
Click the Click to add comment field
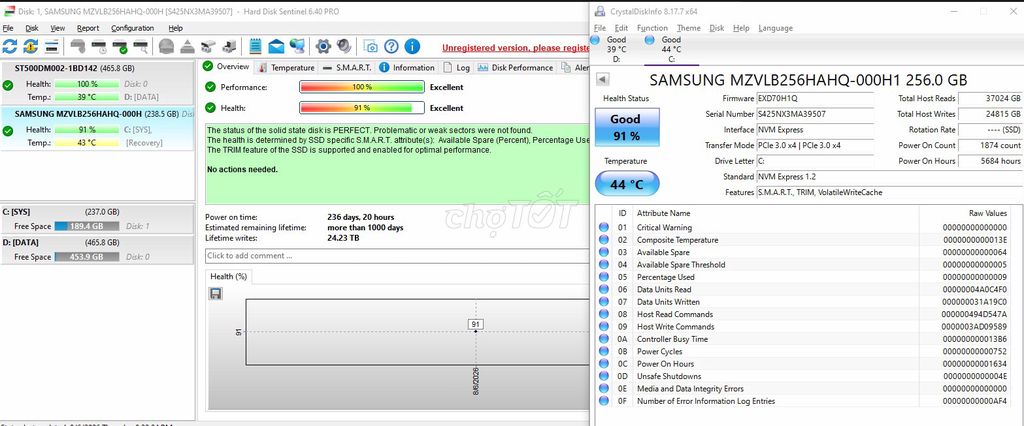(397, 255)
